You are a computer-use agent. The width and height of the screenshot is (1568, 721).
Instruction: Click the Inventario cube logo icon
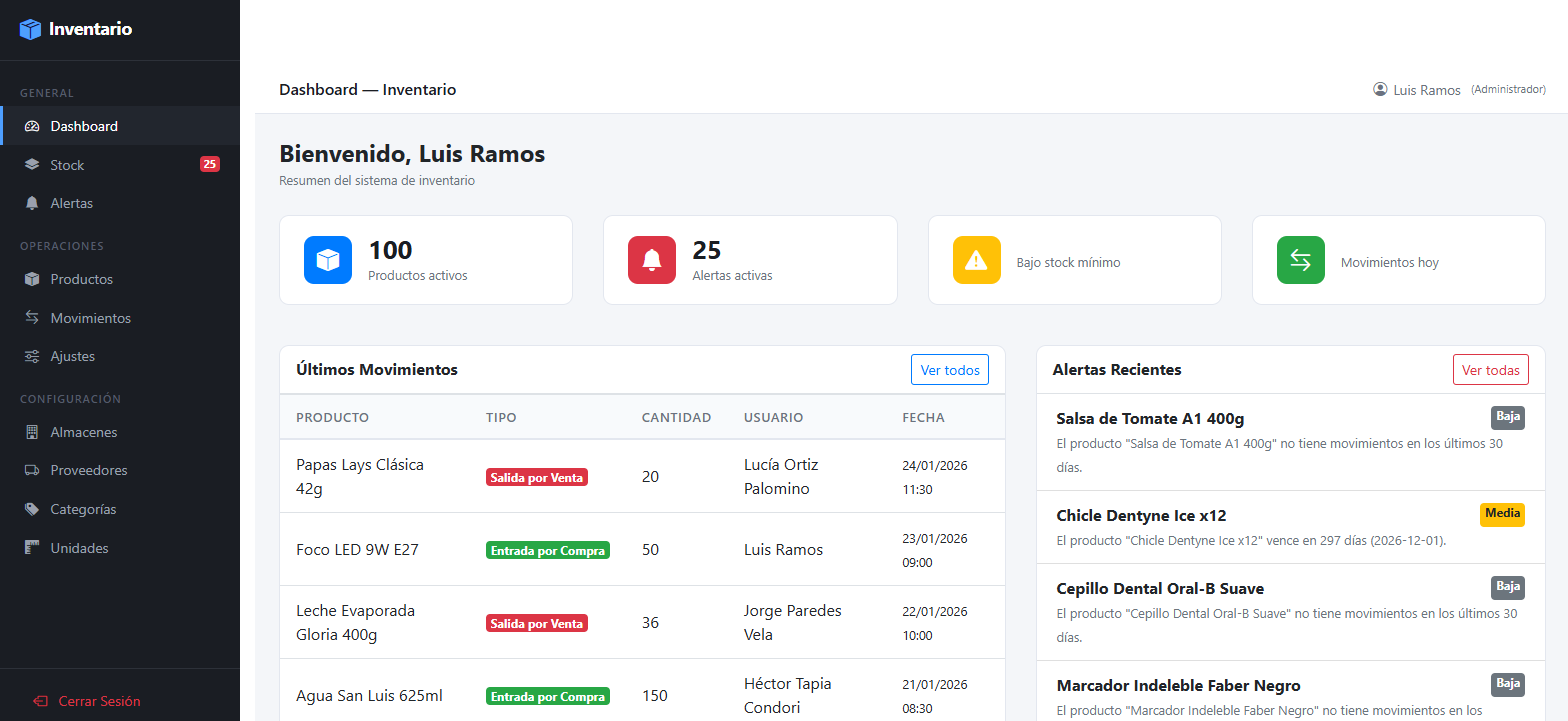coord(31,30)
